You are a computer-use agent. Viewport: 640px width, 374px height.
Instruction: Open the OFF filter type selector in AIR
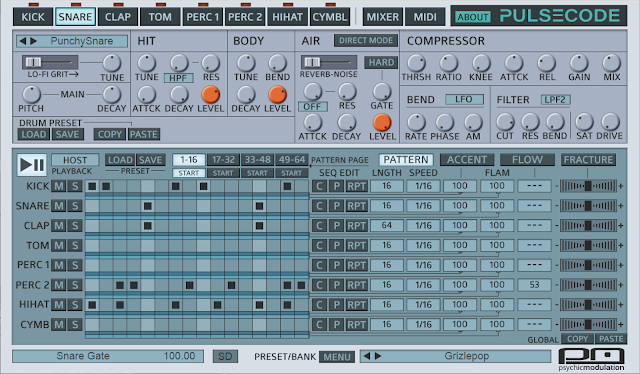pyautogui.click(x=312, y=107)
